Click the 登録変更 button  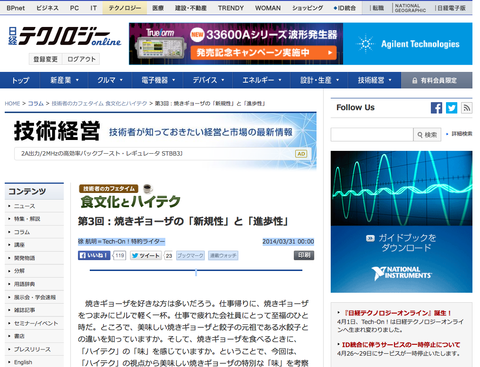coord(46,59)
